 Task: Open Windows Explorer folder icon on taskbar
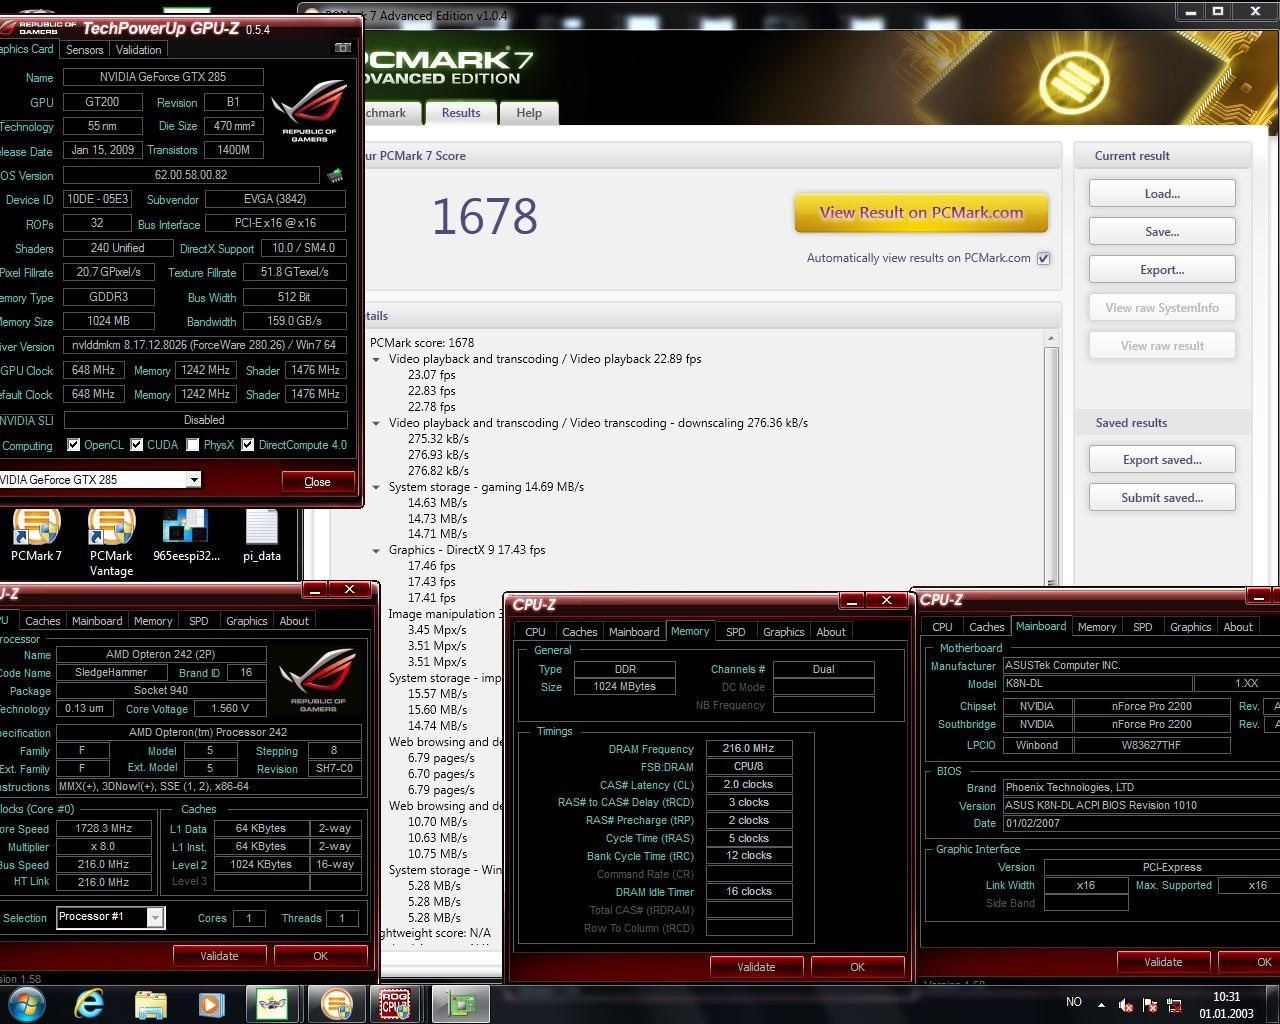(x=150, y=1003)
